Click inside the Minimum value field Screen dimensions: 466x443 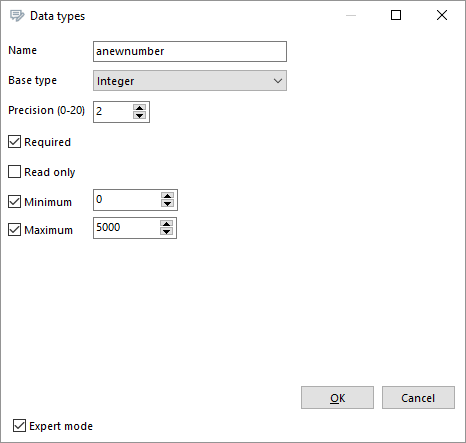click(127, 200)
